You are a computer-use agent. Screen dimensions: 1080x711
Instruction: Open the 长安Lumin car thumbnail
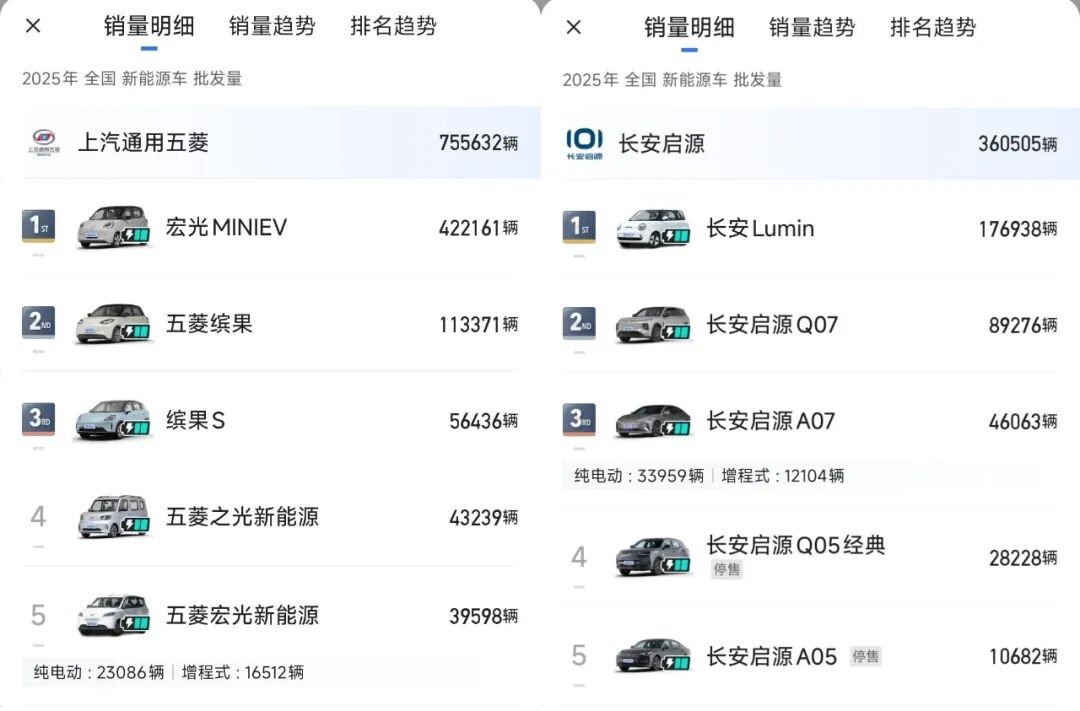[653, 228]
